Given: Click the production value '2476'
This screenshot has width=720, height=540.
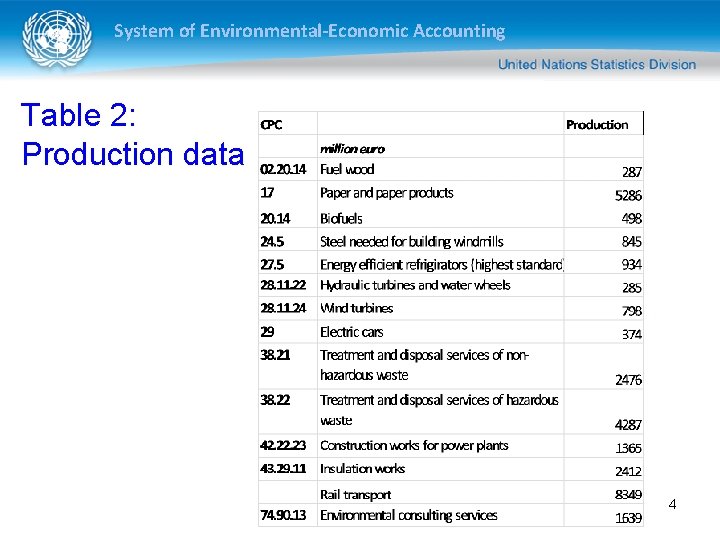Looking at the screenshot, I should point(628,380).
